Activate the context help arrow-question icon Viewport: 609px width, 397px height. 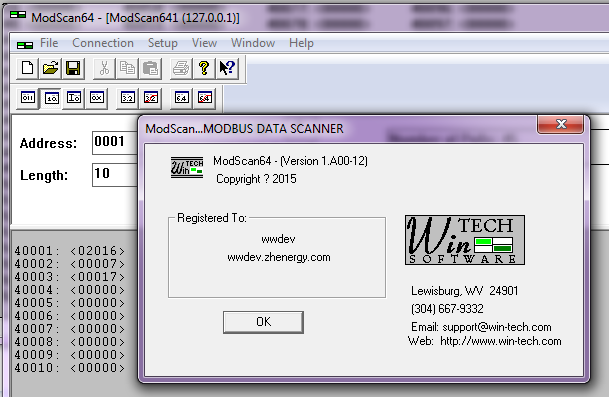(227, 68)
